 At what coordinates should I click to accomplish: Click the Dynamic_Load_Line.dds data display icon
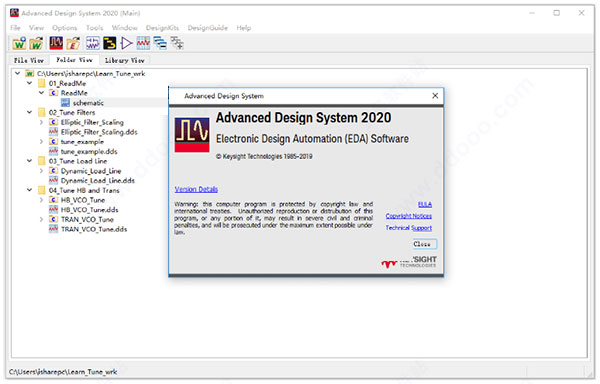[54, 181]
